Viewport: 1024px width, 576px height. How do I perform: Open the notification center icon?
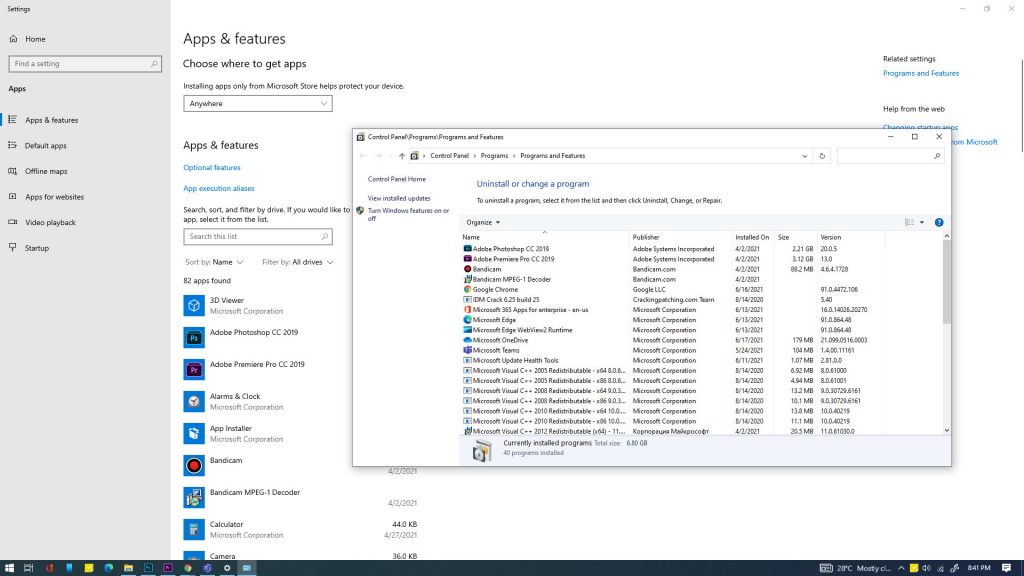[1006, 568]
